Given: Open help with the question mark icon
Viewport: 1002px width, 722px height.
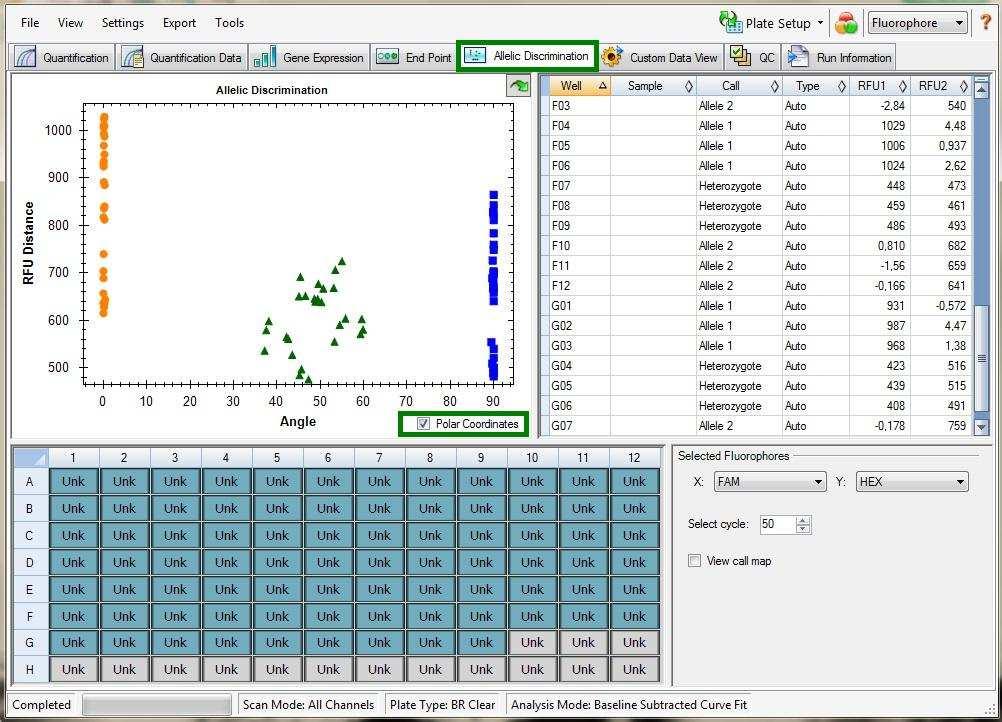Looking at the screenshot, I should (x=986, y=23).
